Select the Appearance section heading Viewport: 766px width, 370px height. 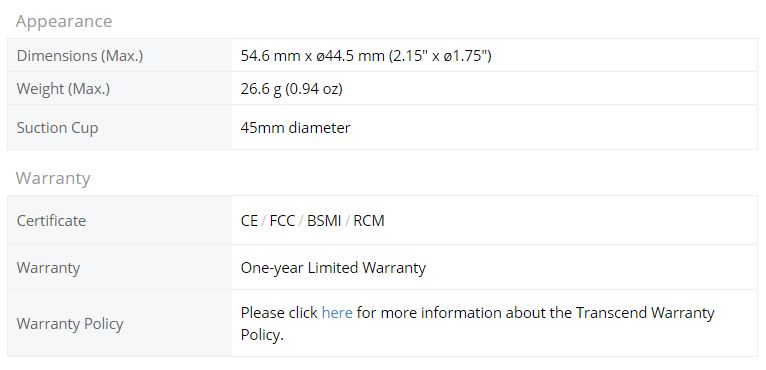click(64, 22)
